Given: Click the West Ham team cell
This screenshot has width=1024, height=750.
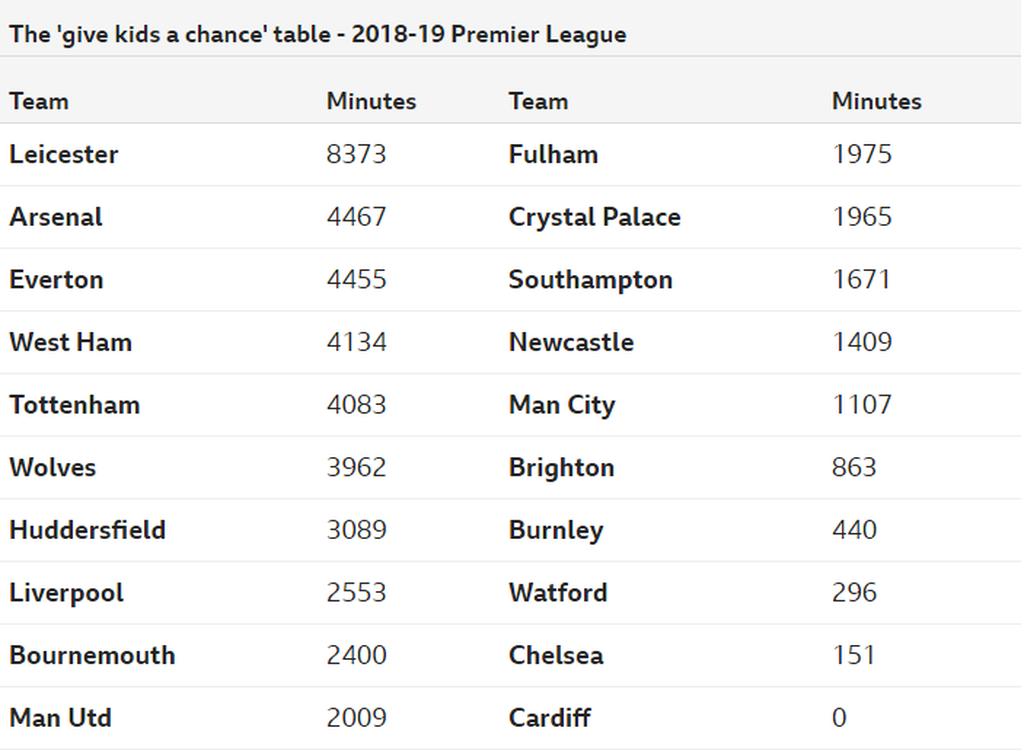Looking at the screenshot, I should point(71,342).
